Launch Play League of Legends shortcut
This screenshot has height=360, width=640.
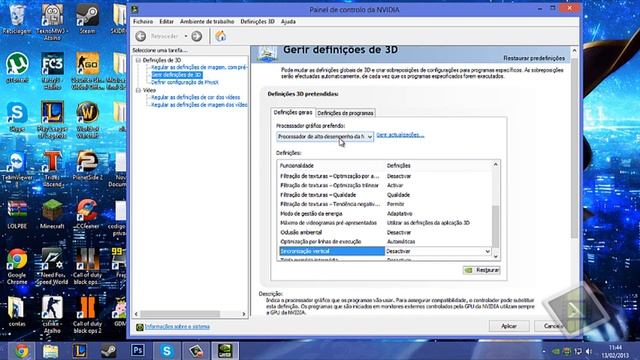[52, 120]
